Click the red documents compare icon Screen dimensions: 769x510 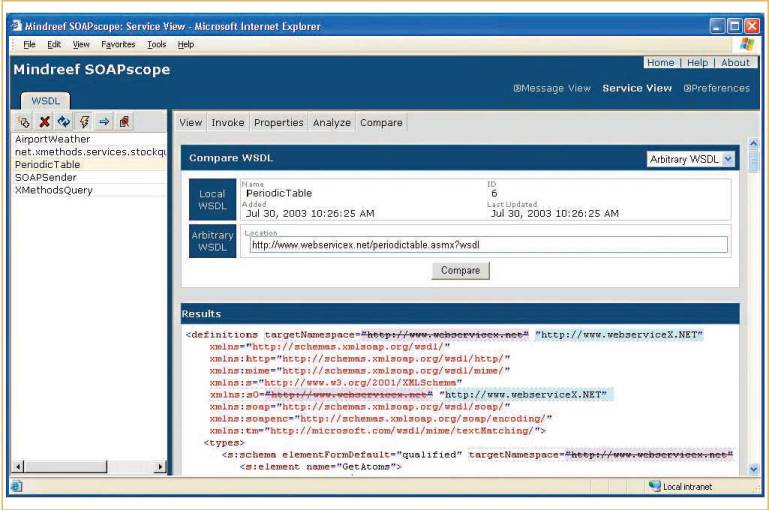point(124,122)
